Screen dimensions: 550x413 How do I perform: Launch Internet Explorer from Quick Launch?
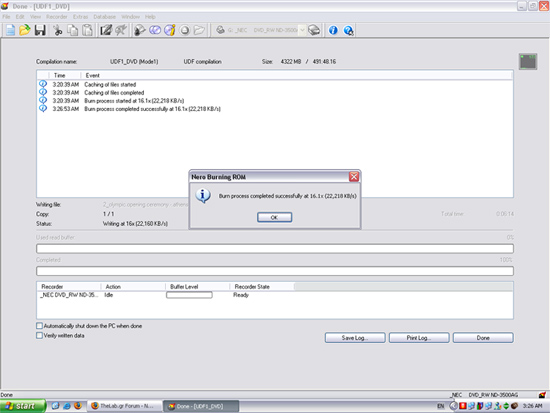(67, 406)
